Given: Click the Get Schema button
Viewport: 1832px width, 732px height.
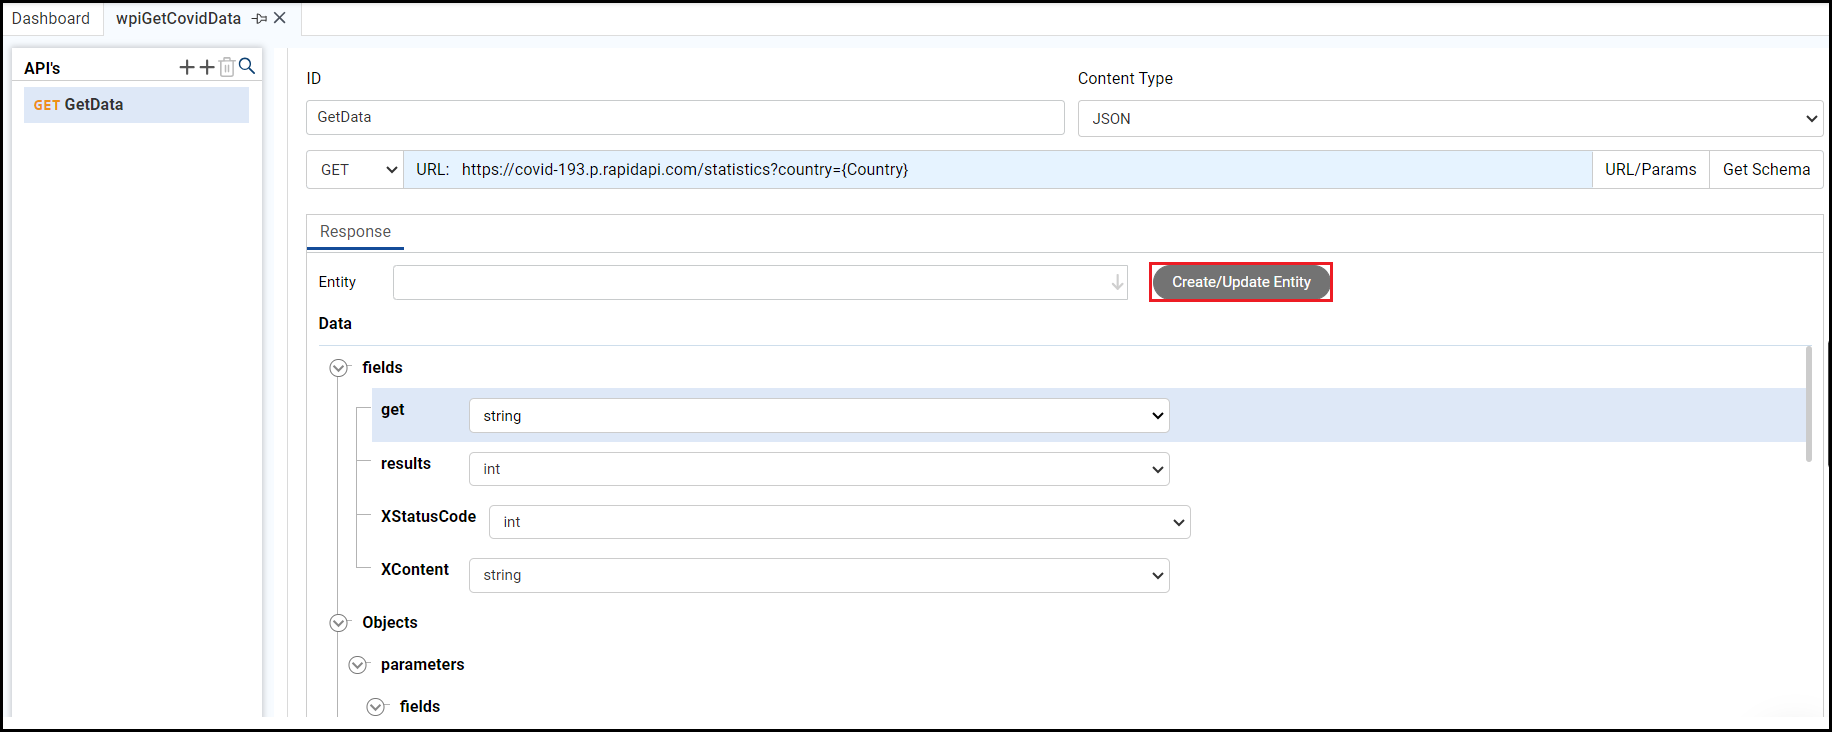Looking at the screenshot, I should click(1766, 170).
